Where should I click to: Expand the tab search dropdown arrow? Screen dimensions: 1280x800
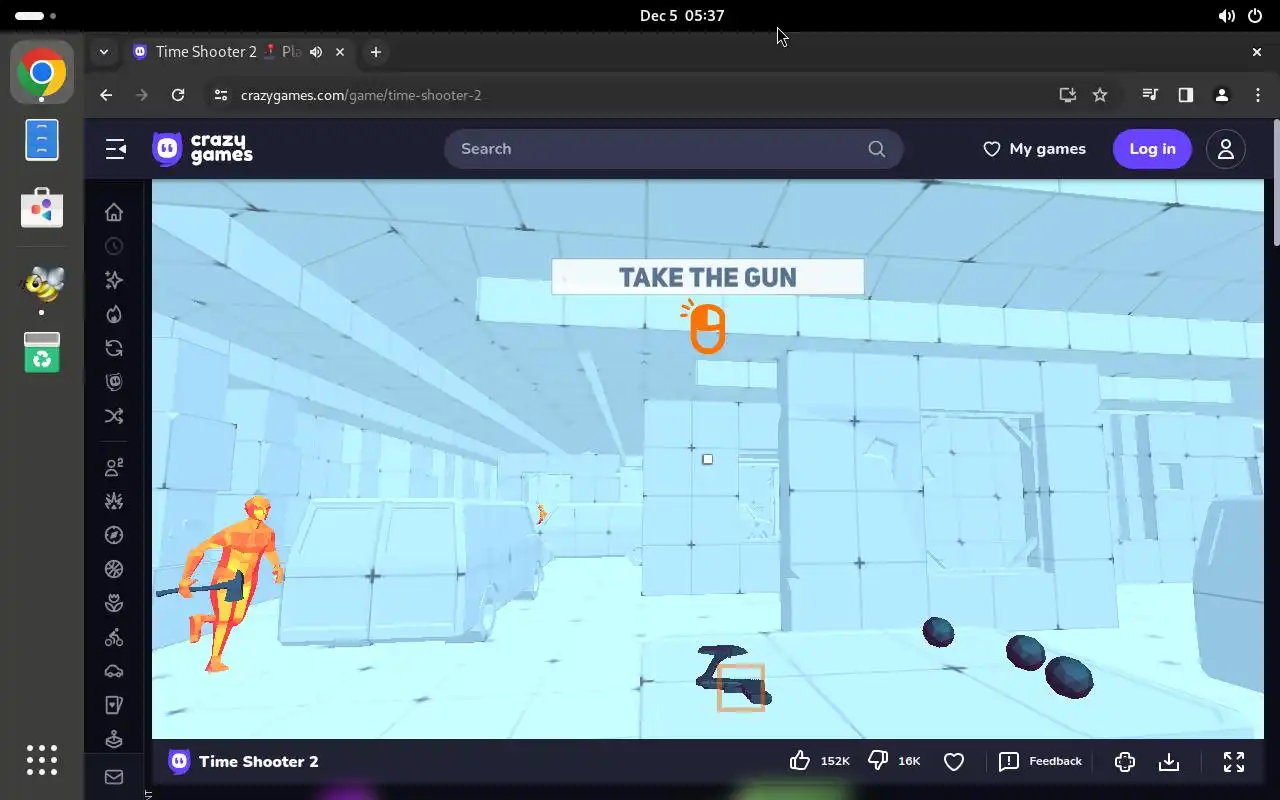(x=103, y=52)
